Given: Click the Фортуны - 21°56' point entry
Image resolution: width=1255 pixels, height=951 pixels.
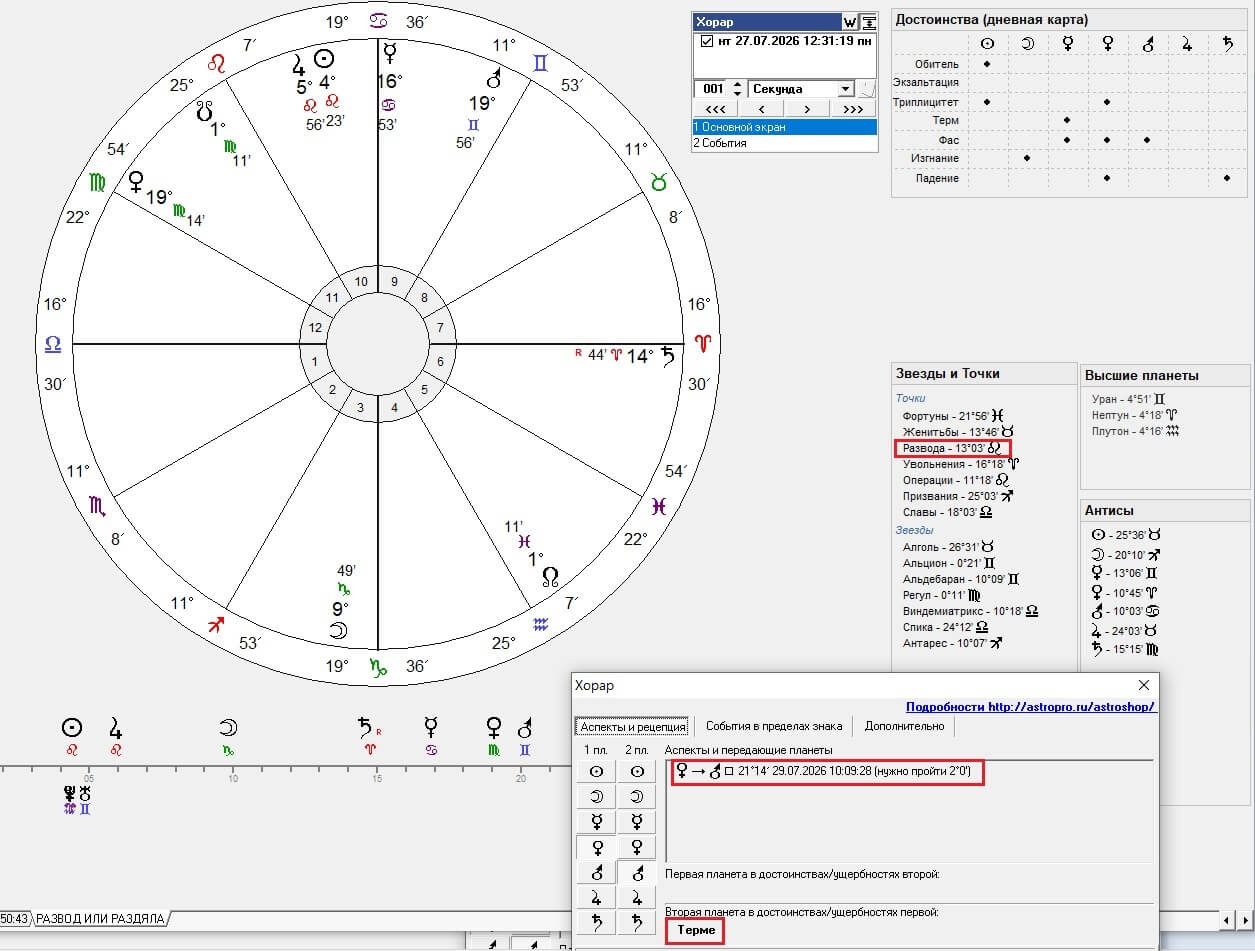Looking at the screenshot, I should coord(952,415).
